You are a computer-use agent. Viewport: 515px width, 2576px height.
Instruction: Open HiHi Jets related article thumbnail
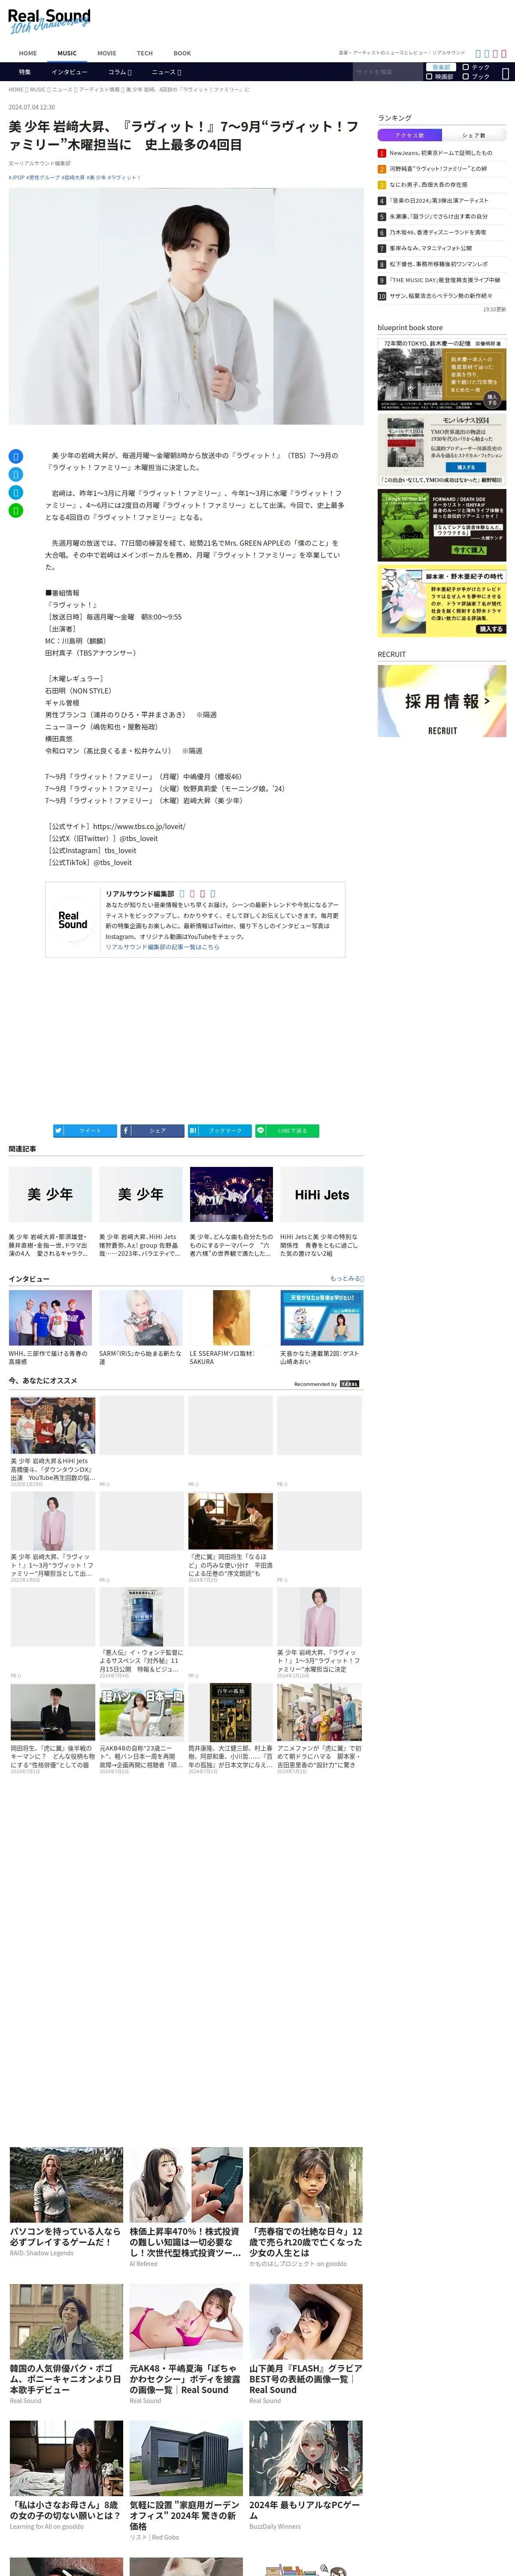coord(321,1194)
